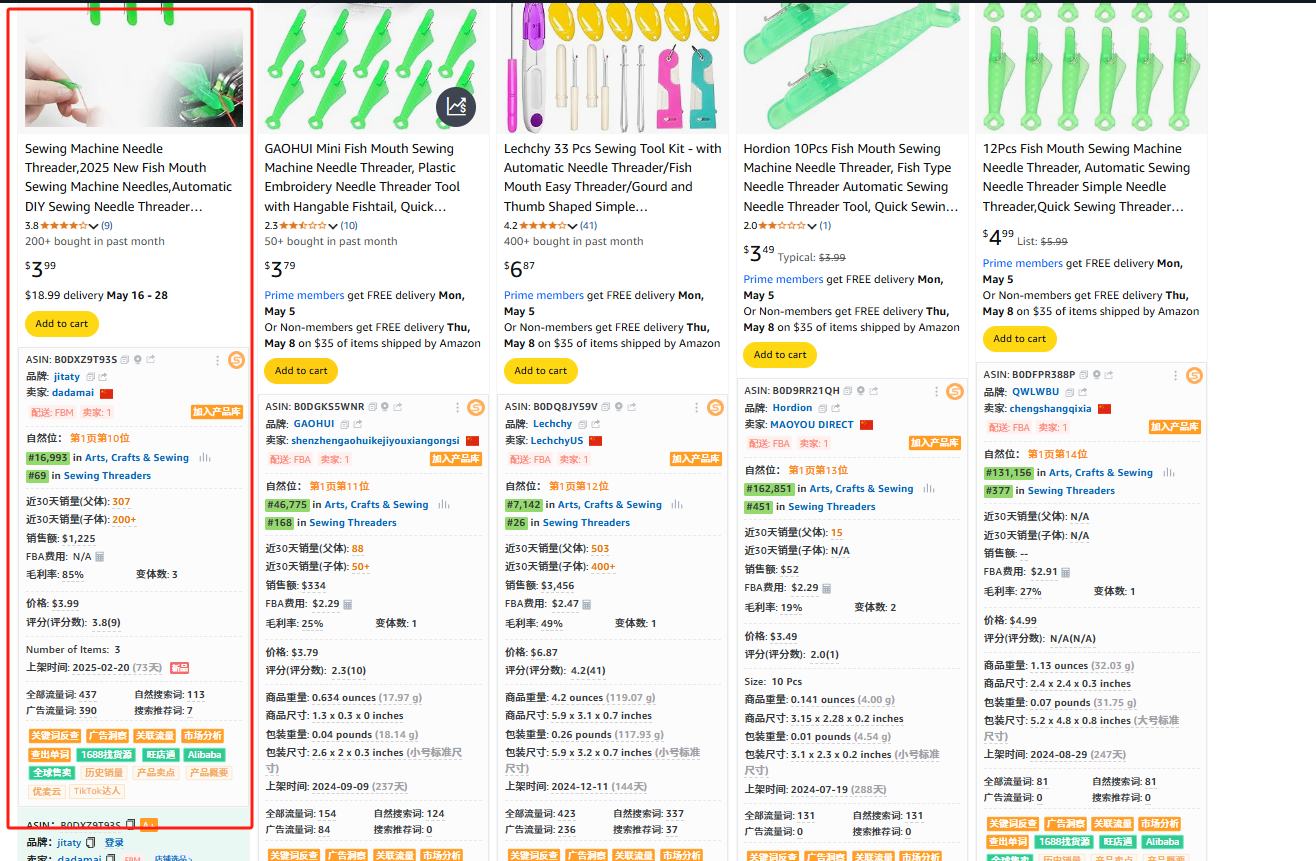Viewport: 1316px width, 861px height.
Task: Expand the 3.8 star rating dropdown arrow
Action: (94, 226)
